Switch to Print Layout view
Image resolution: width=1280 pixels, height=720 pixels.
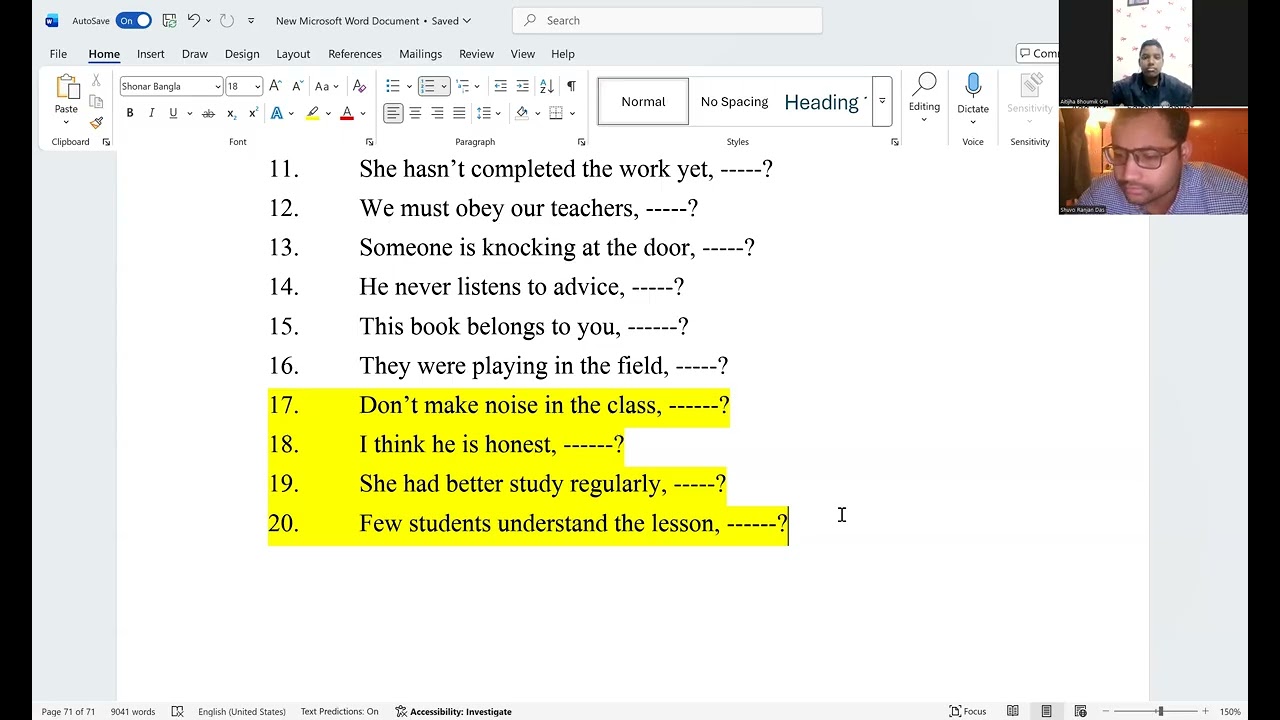click(x=1046, y=711)
